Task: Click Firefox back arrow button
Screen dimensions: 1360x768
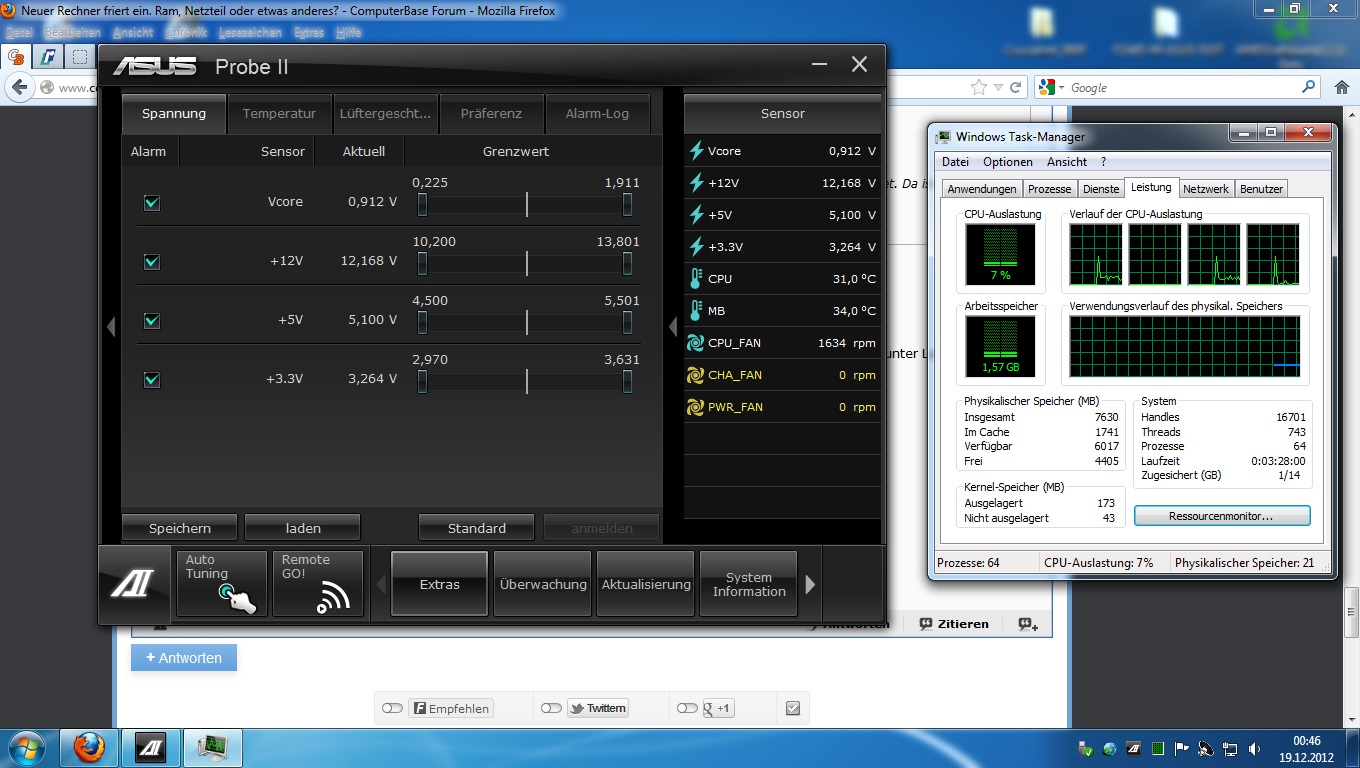Action: click(x=18, y=87)
